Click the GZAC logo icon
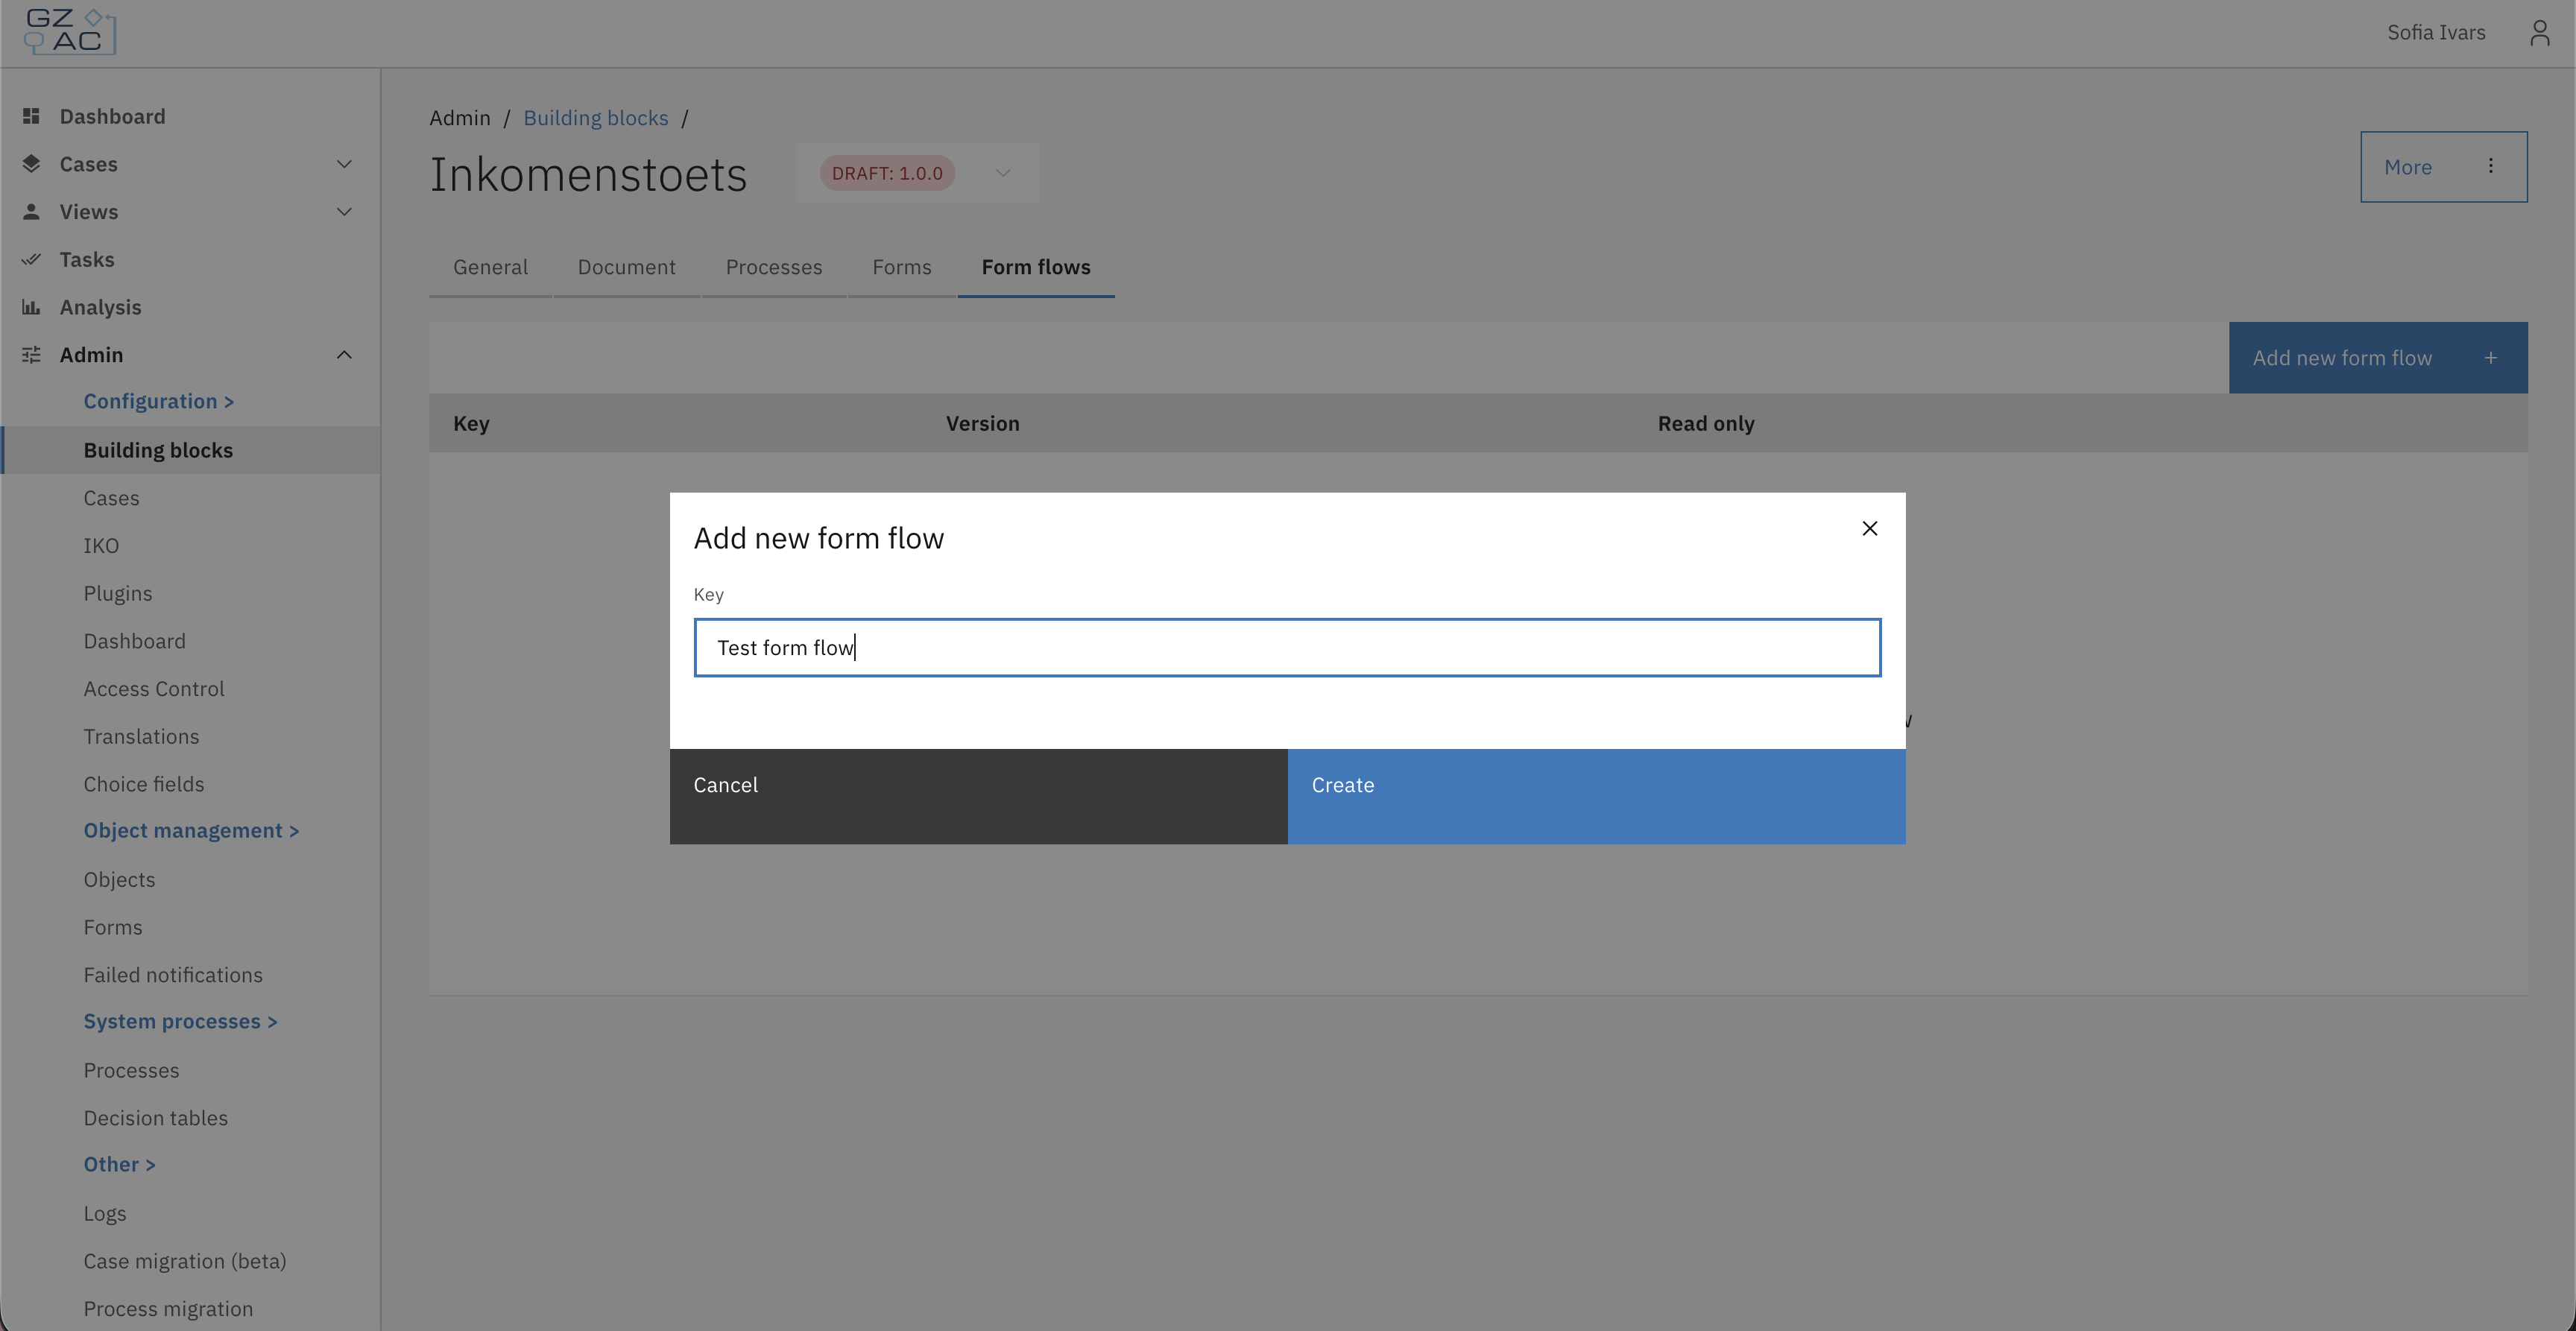2576x1331 pixels. coord(70,32)
